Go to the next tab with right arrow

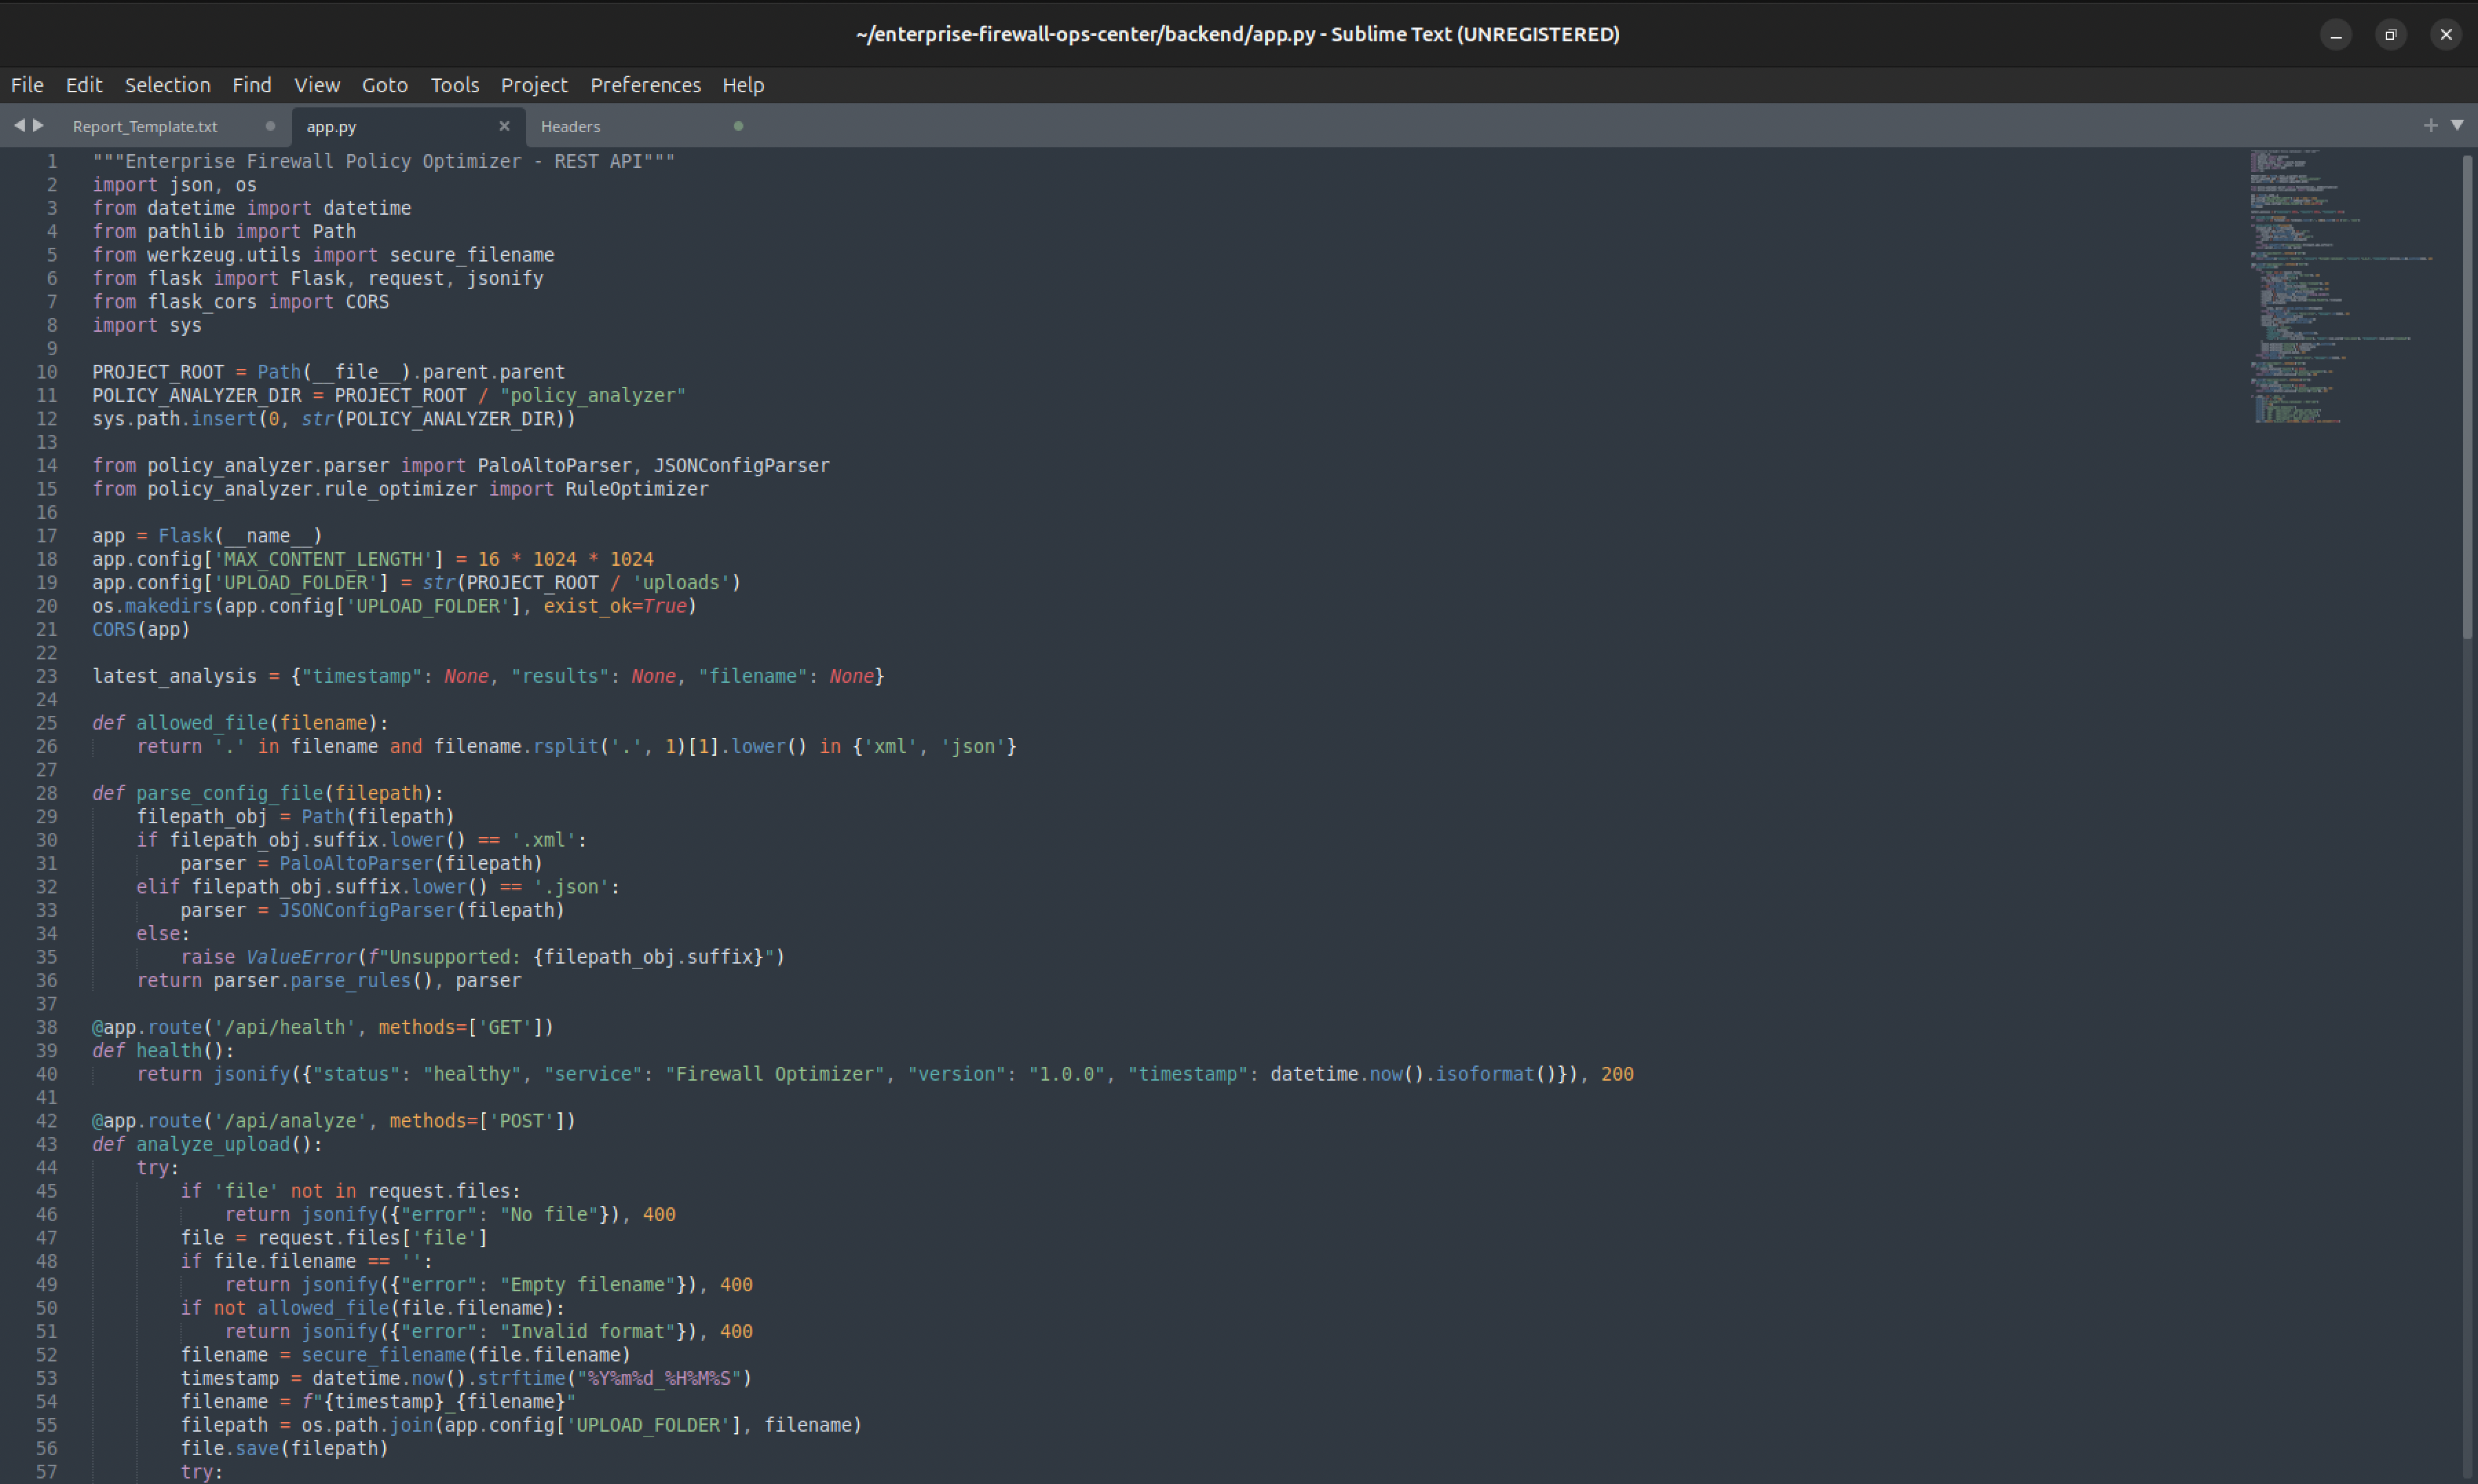38,125
